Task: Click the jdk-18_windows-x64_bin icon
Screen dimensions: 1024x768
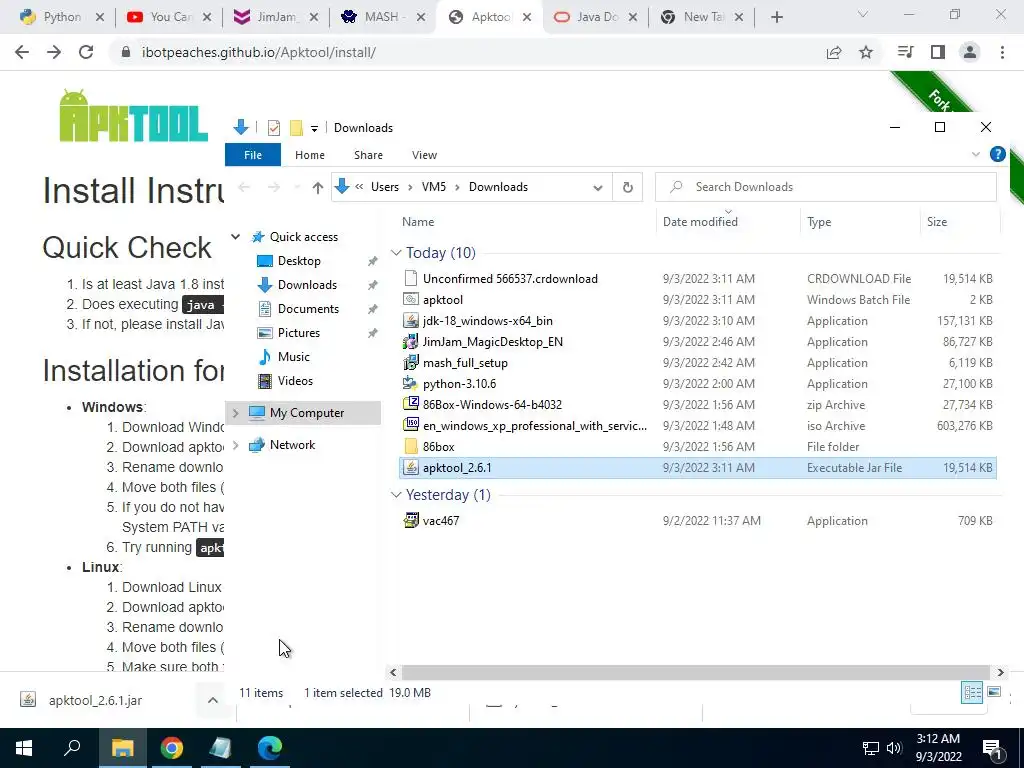Action: click(411, 321)
